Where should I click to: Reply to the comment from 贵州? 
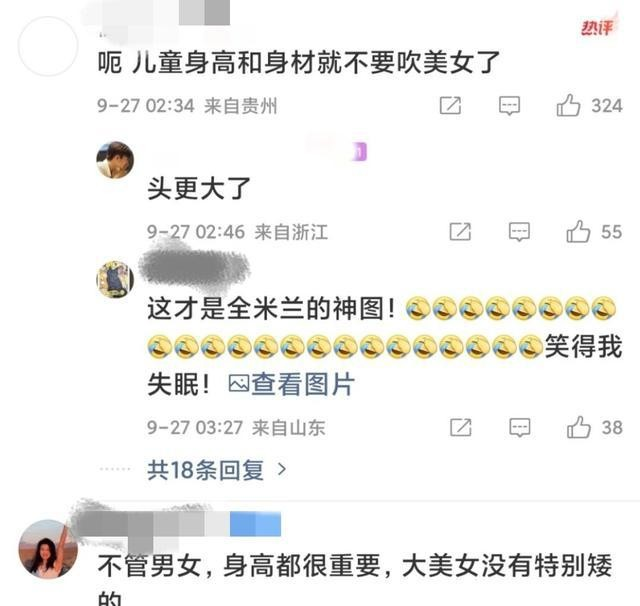point(509,106)
